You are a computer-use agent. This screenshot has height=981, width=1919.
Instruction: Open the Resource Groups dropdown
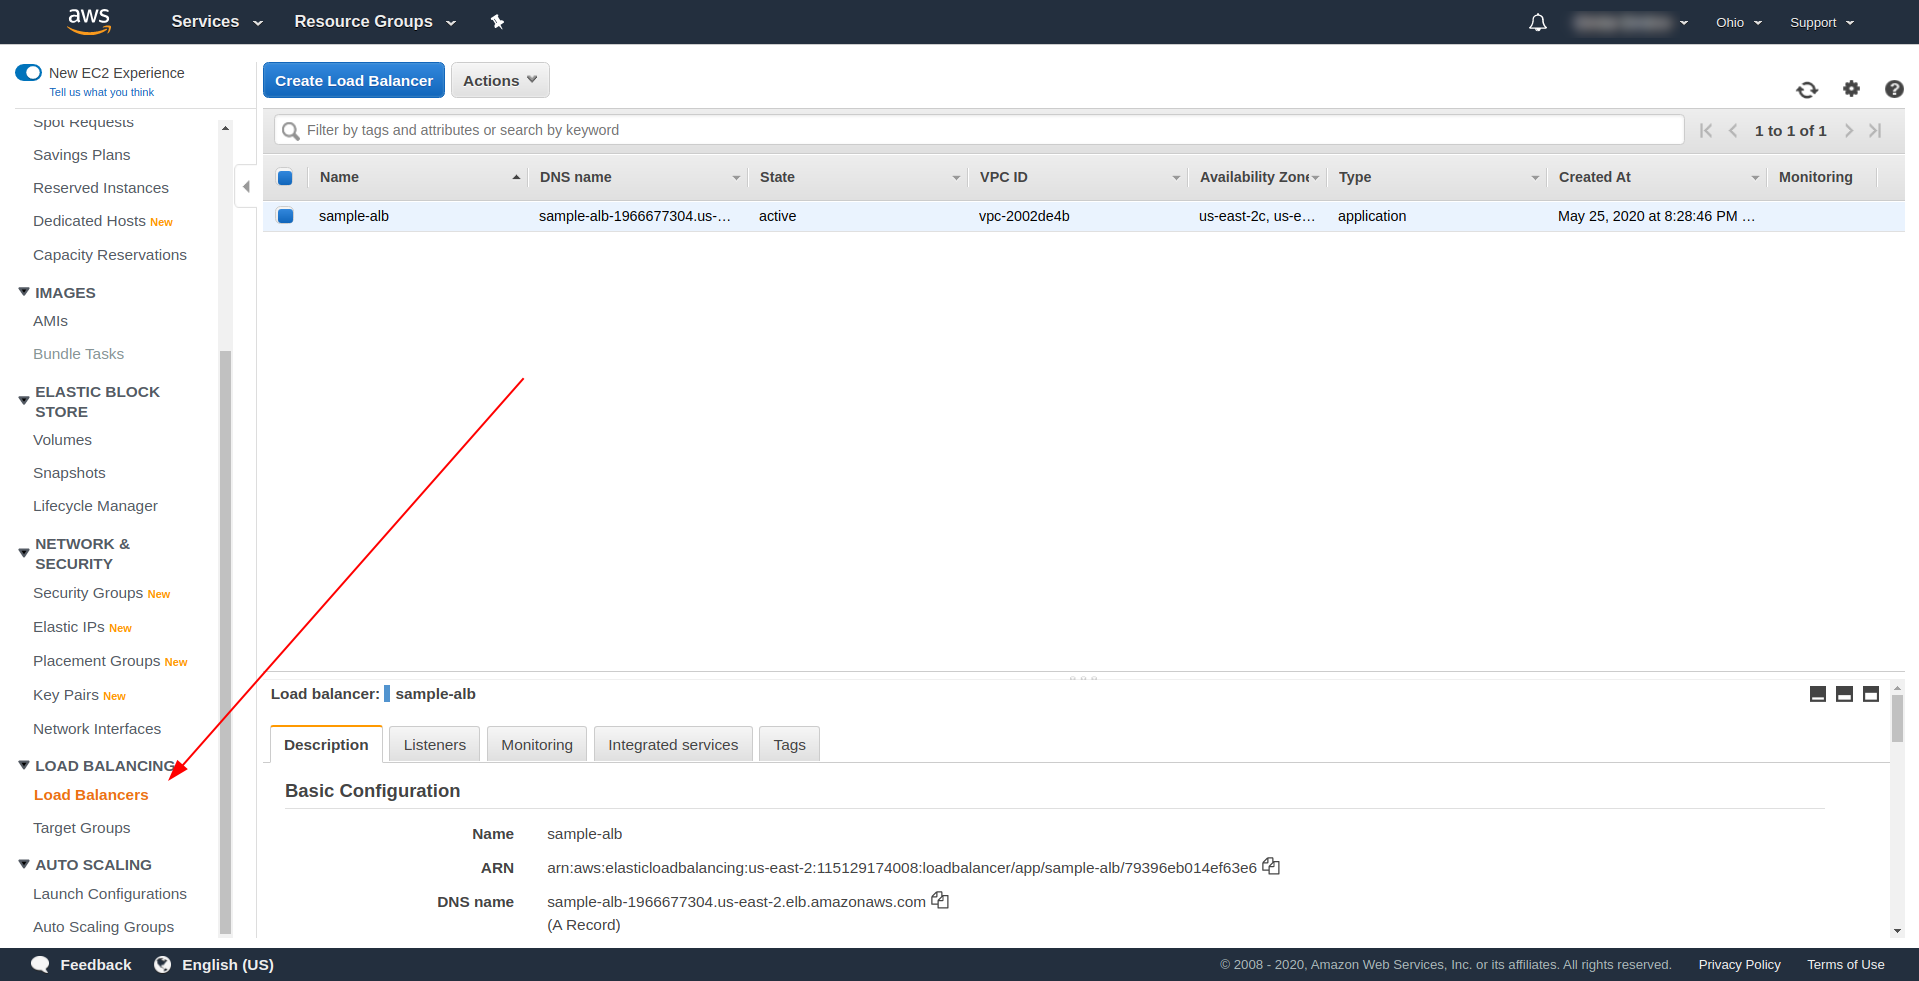click(375, 22)
